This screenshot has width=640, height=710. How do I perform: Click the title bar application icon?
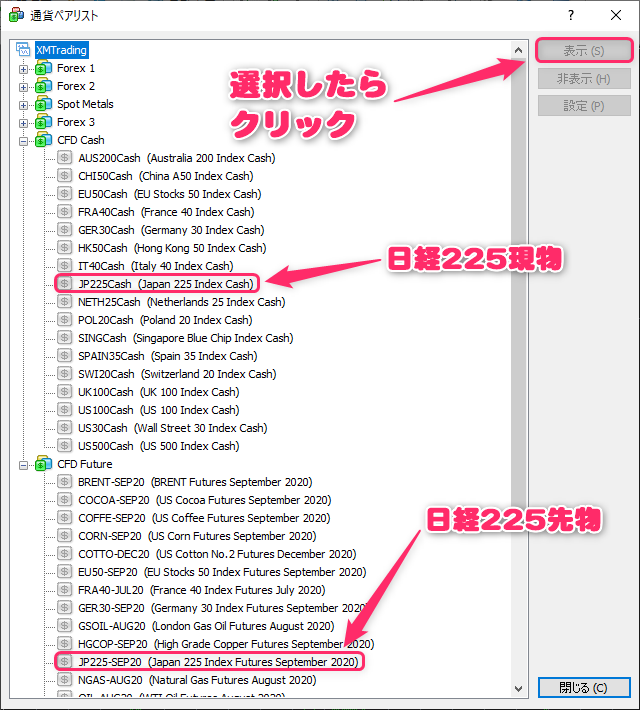pos(16,15)
